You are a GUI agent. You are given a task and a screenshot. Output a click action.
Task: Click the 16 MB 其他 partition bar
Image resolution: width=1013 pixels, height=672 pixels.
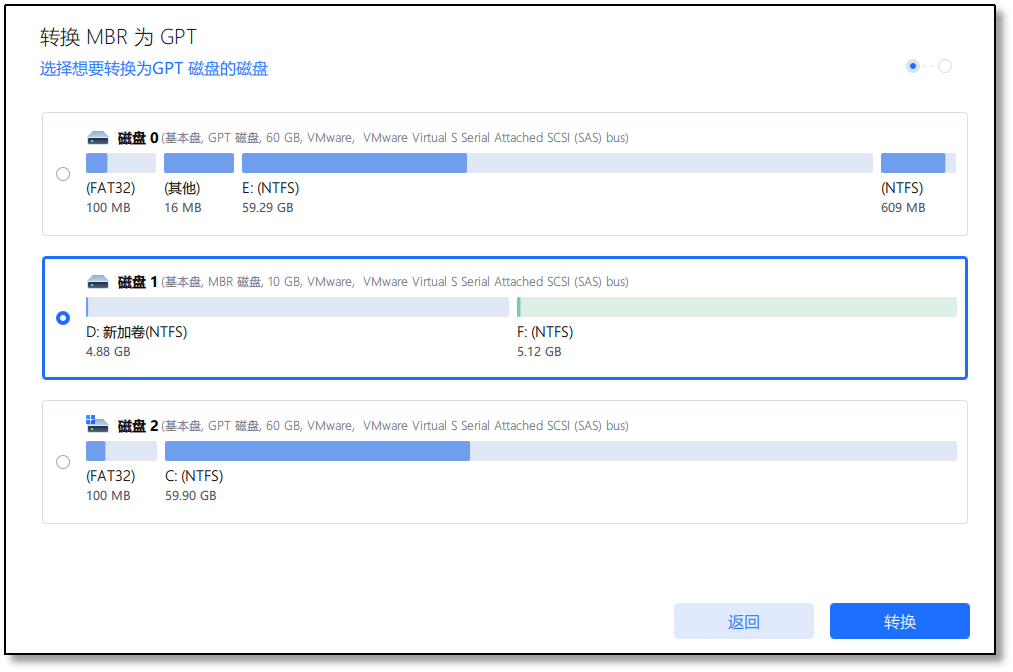click(198, 163)
